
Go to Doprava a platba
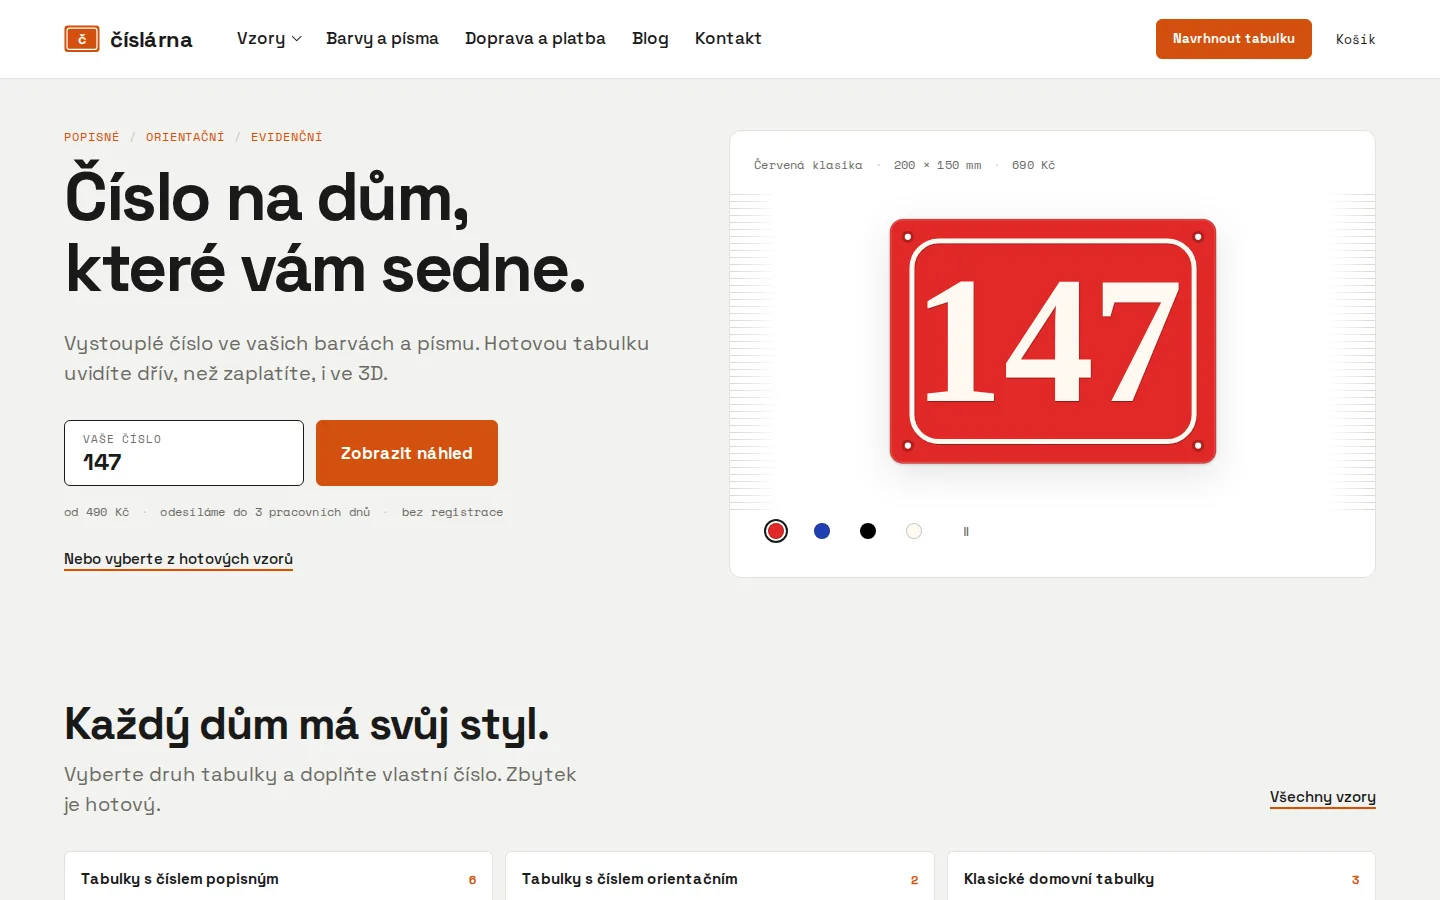(x=535, y=38)
